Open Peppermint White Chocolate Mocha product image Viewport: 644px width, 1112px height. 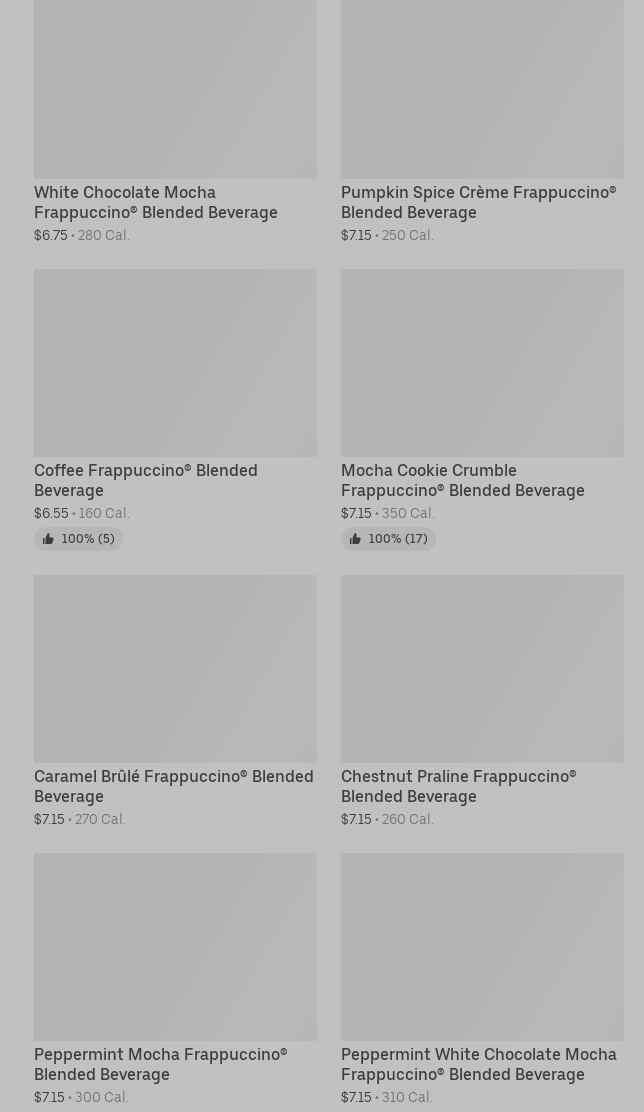(x=482, y=946)
